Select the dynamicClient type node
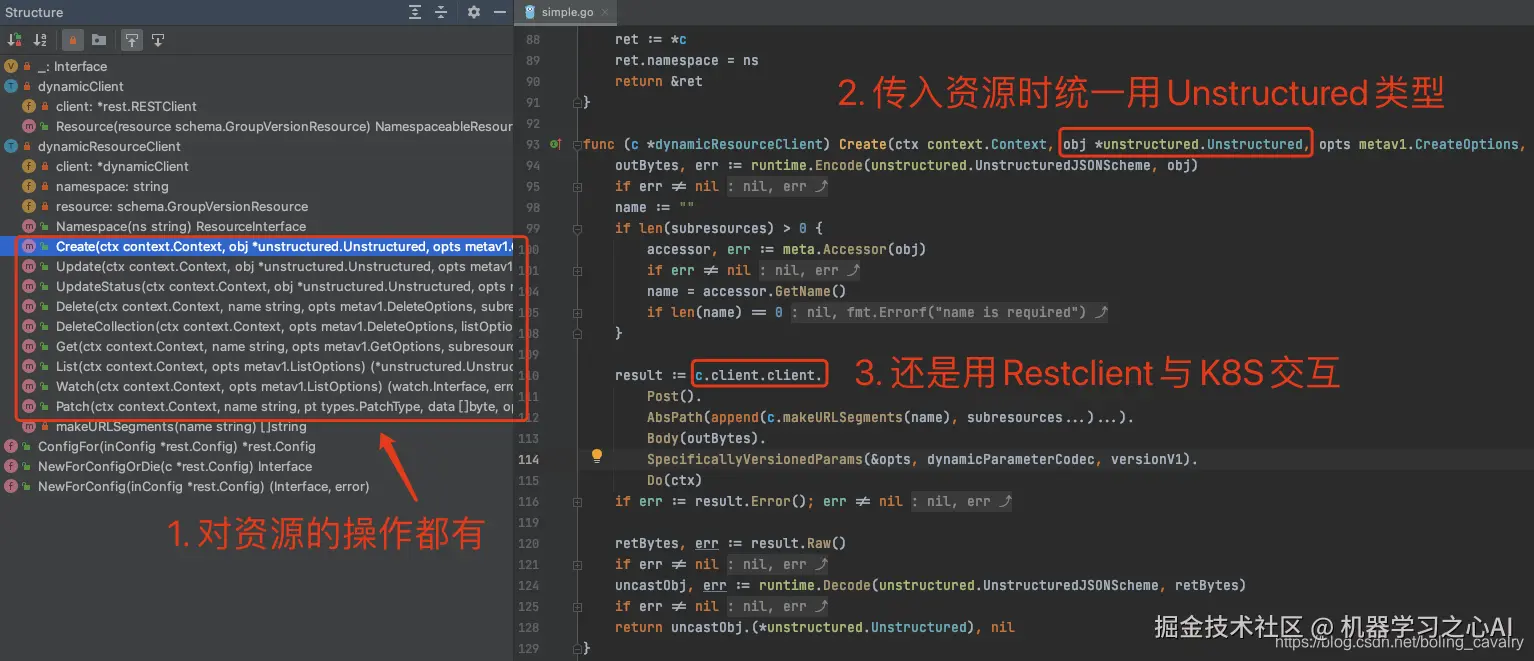This screenshot has height=661, width=1534. [x=256, y=86]
